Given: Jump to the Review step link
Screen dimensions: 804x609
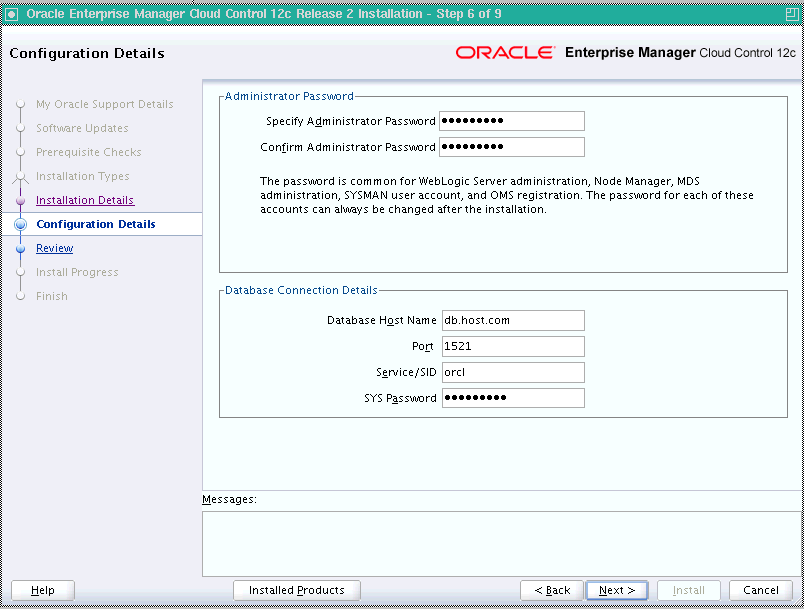Looking at the screenshot, I should point(54,248).
